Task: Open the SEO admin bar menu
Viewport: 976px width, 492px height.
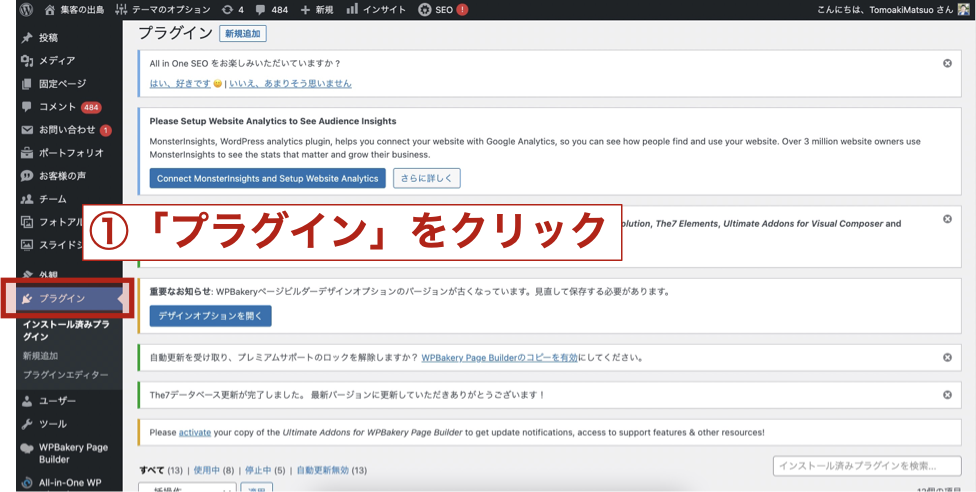Action: [443, 9]
